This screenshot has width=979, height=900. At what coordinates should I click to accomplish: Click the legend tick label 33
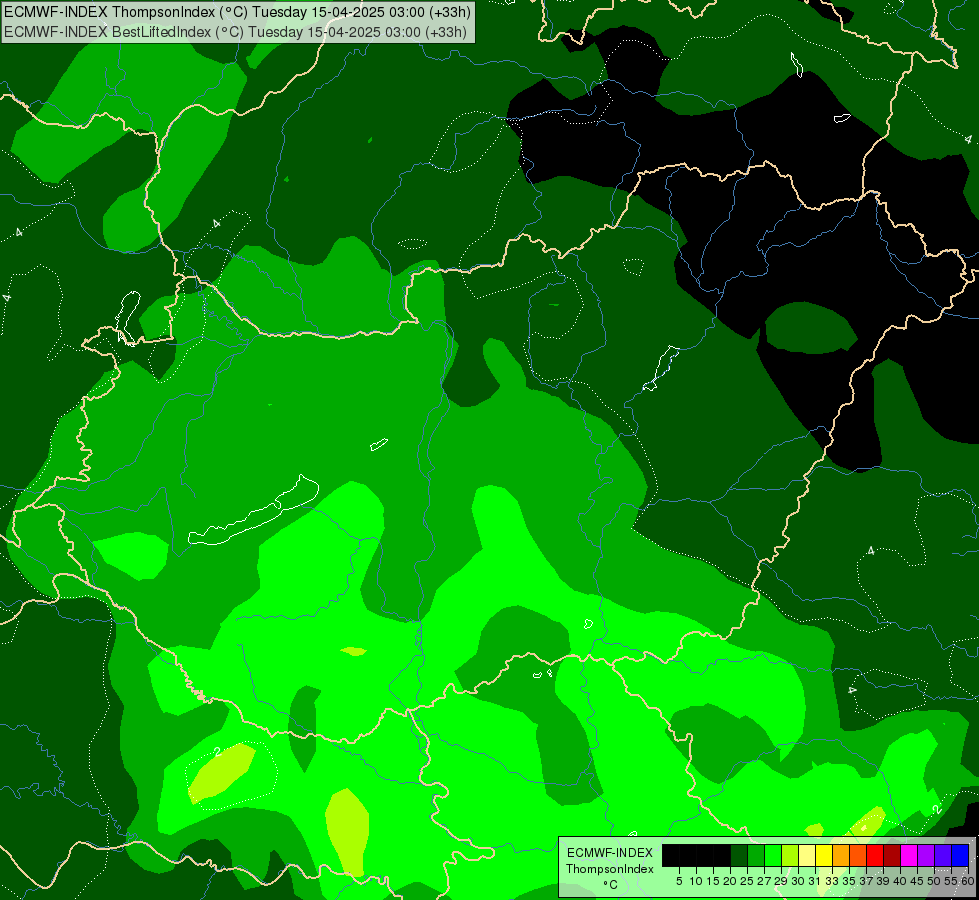pyautogui.click(x=832, y=881)
